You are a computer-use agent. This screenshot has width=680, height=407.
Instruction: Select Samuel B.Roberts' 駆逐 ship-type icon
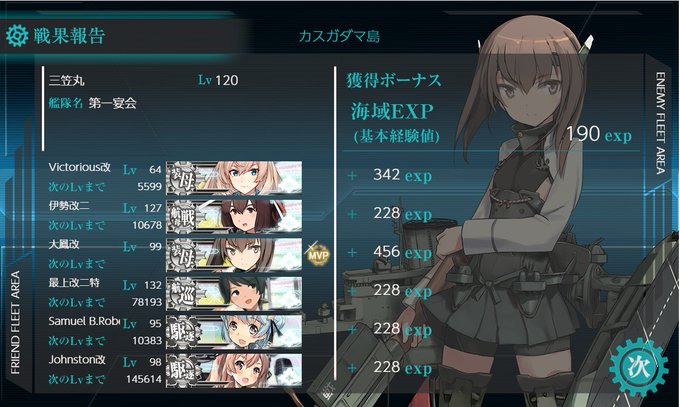click(x=182, y=332)
